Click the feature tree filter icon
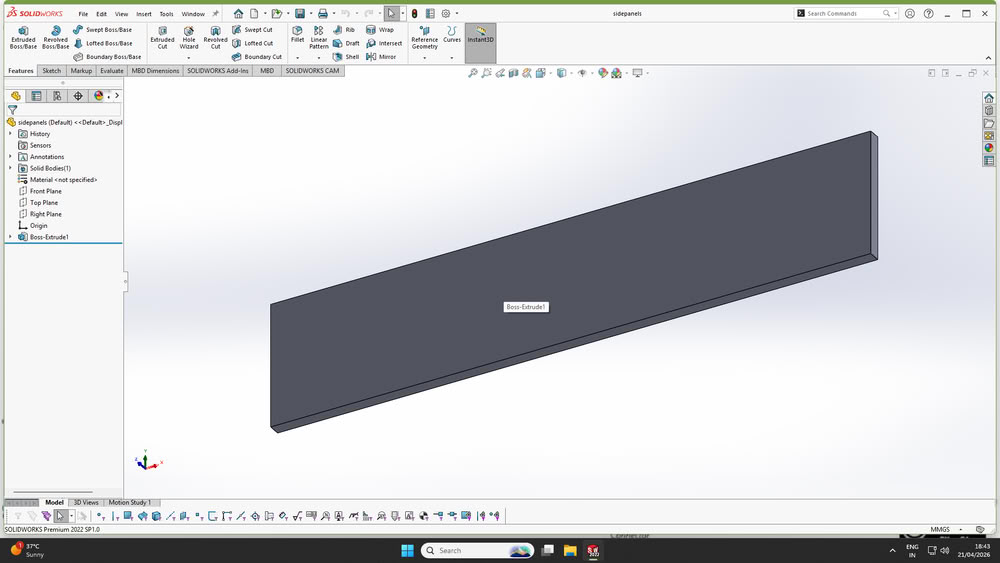1000x563 pixels. coord(12,110)
